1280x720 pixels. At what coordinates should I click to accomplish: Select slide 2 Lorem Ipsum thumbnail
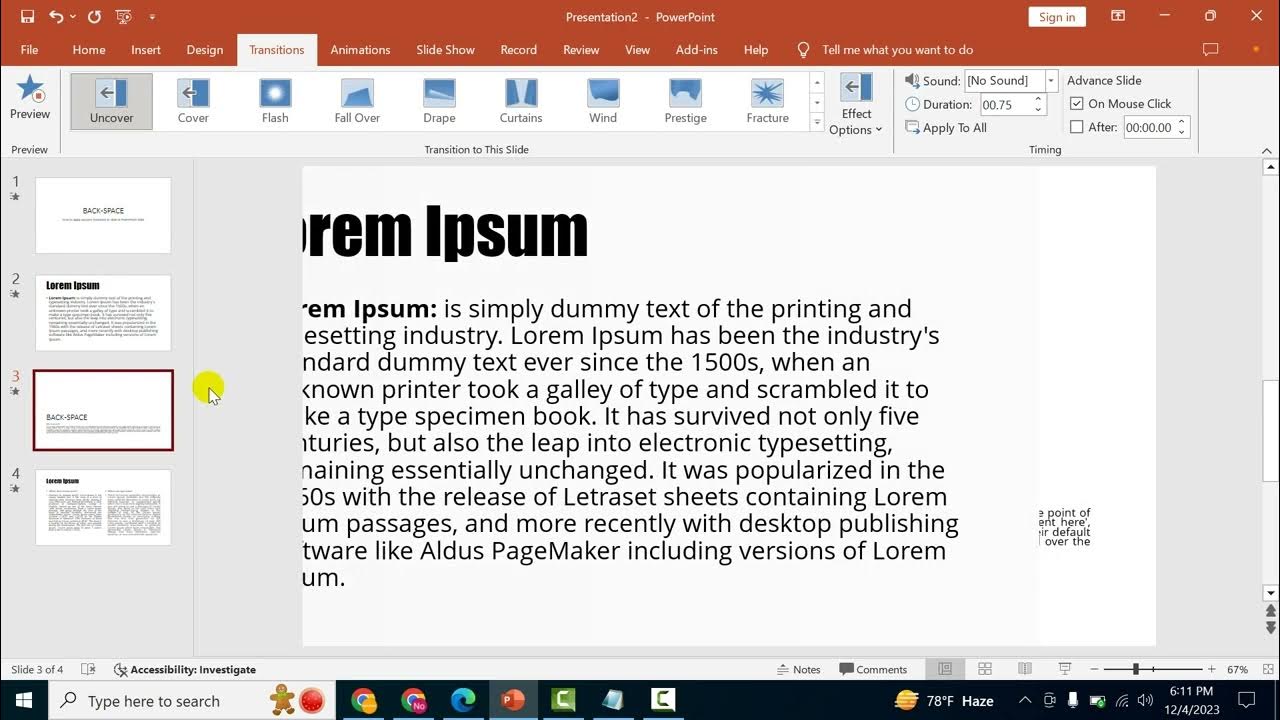(103, 313)
